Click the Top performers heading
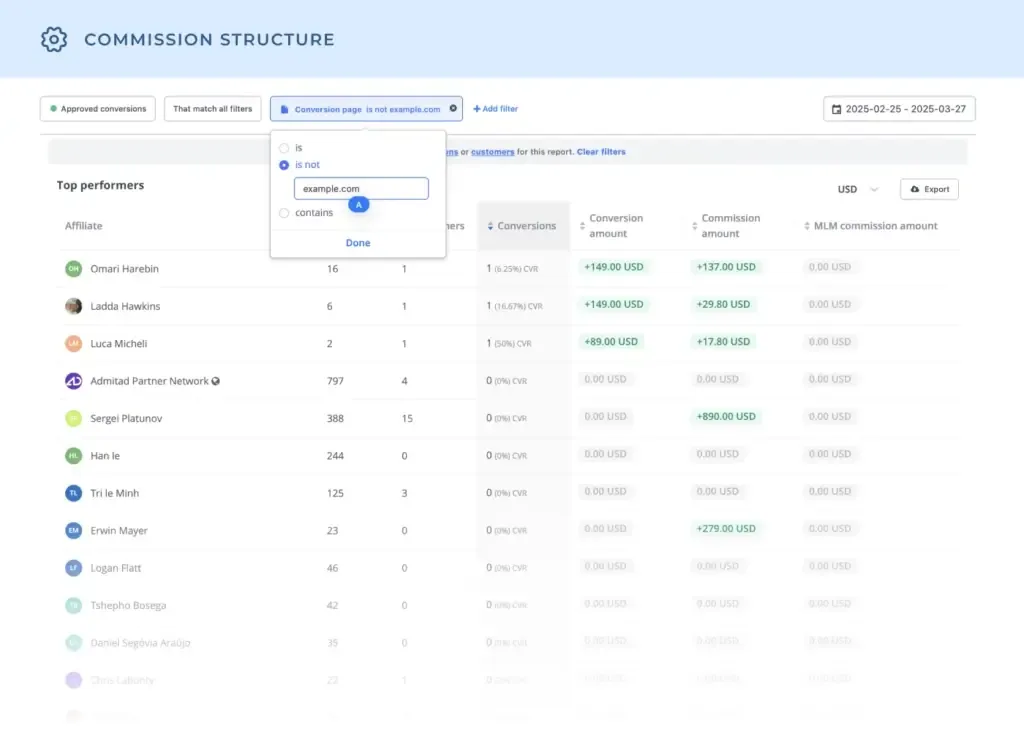 (x=100, y=185)
